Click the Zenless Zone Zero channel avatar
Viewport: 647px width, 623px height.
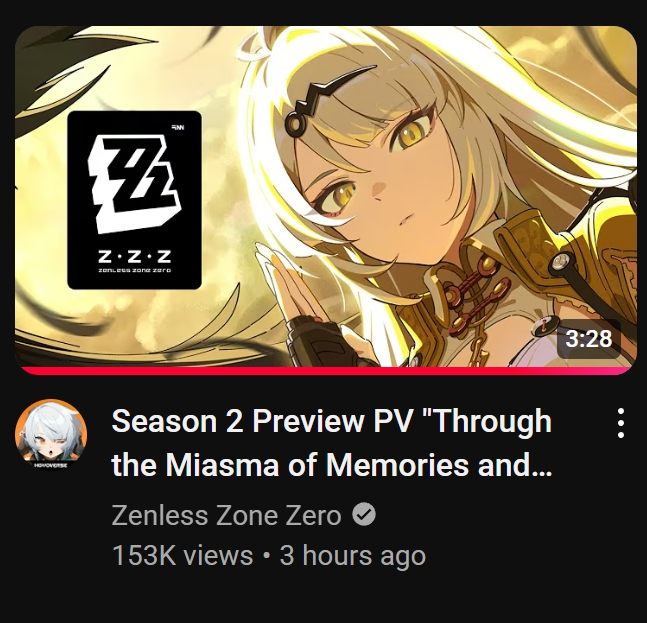(51, 434)
